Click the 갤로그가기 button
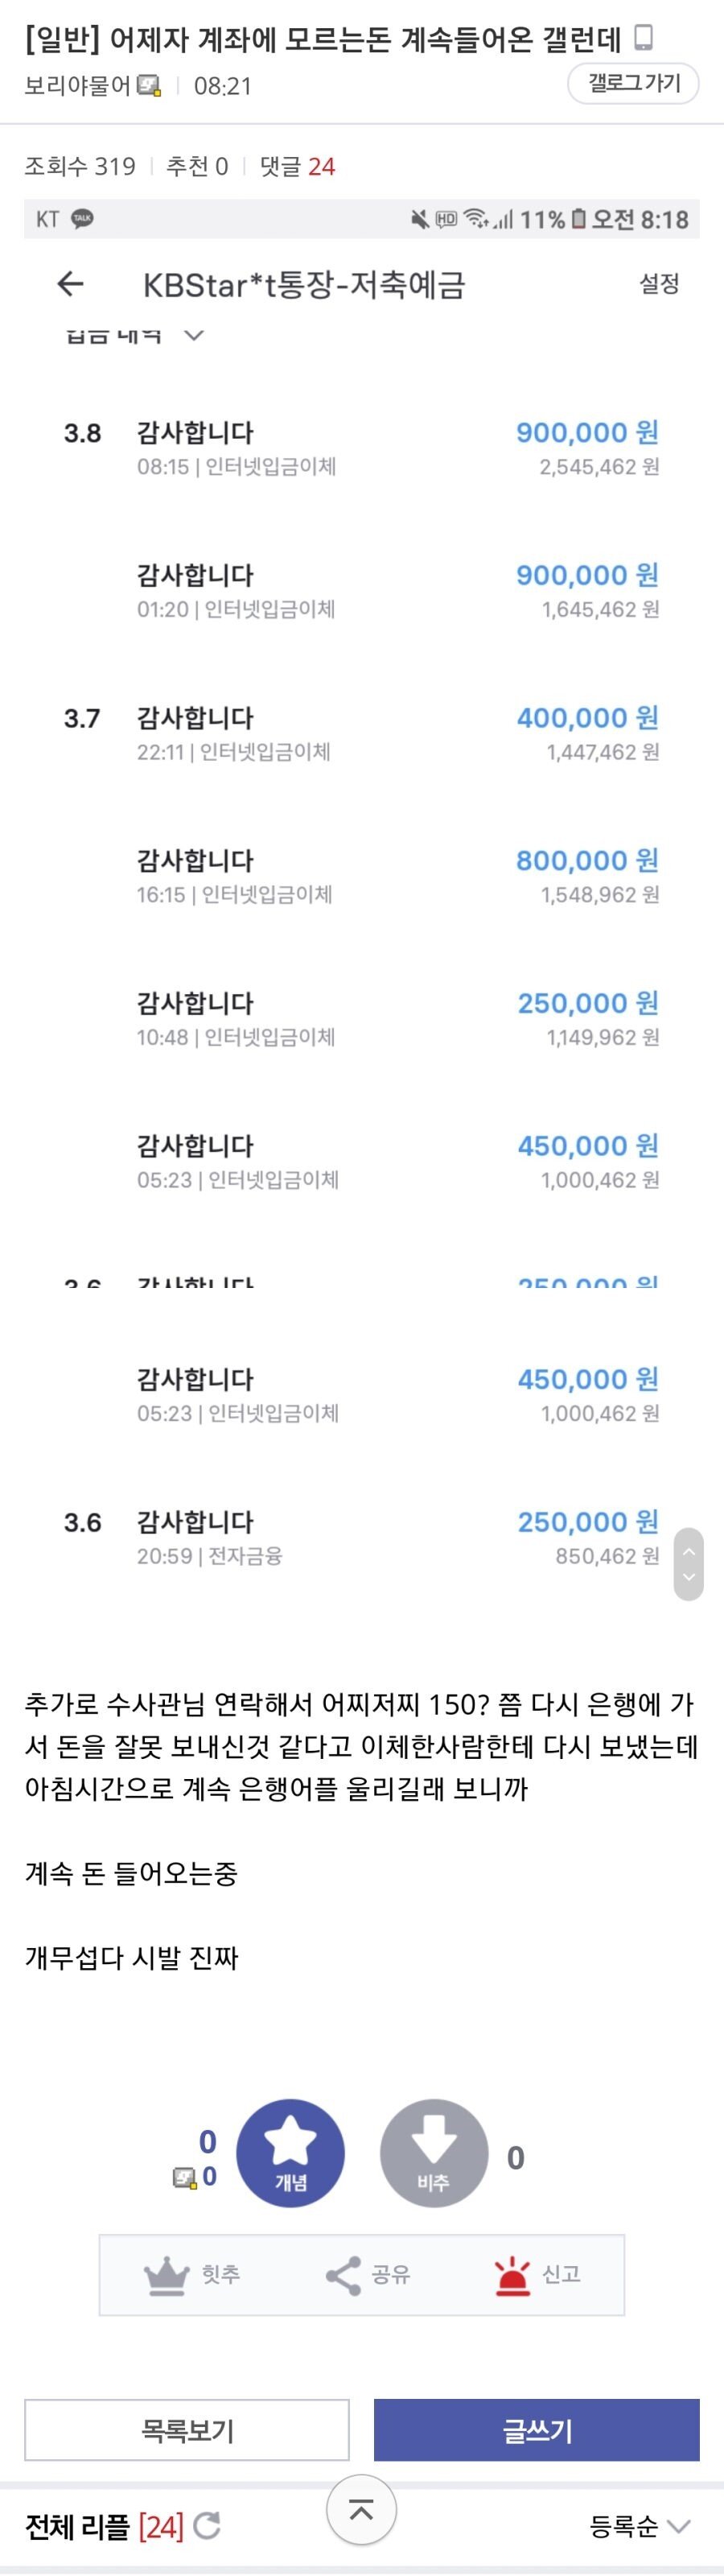The width and height of the screenshot is (724, 2576). point(633,83)
